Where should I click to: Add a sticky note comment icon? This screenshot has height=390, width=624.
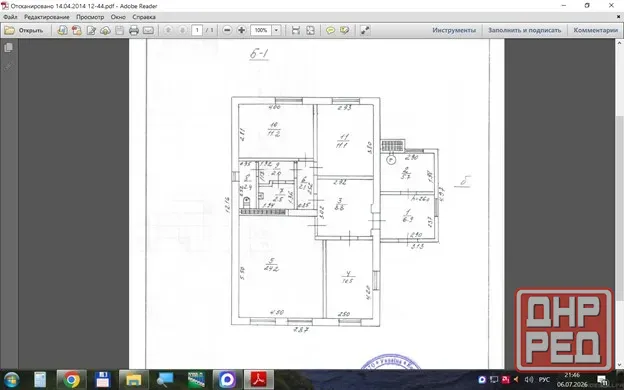[330, 30]
